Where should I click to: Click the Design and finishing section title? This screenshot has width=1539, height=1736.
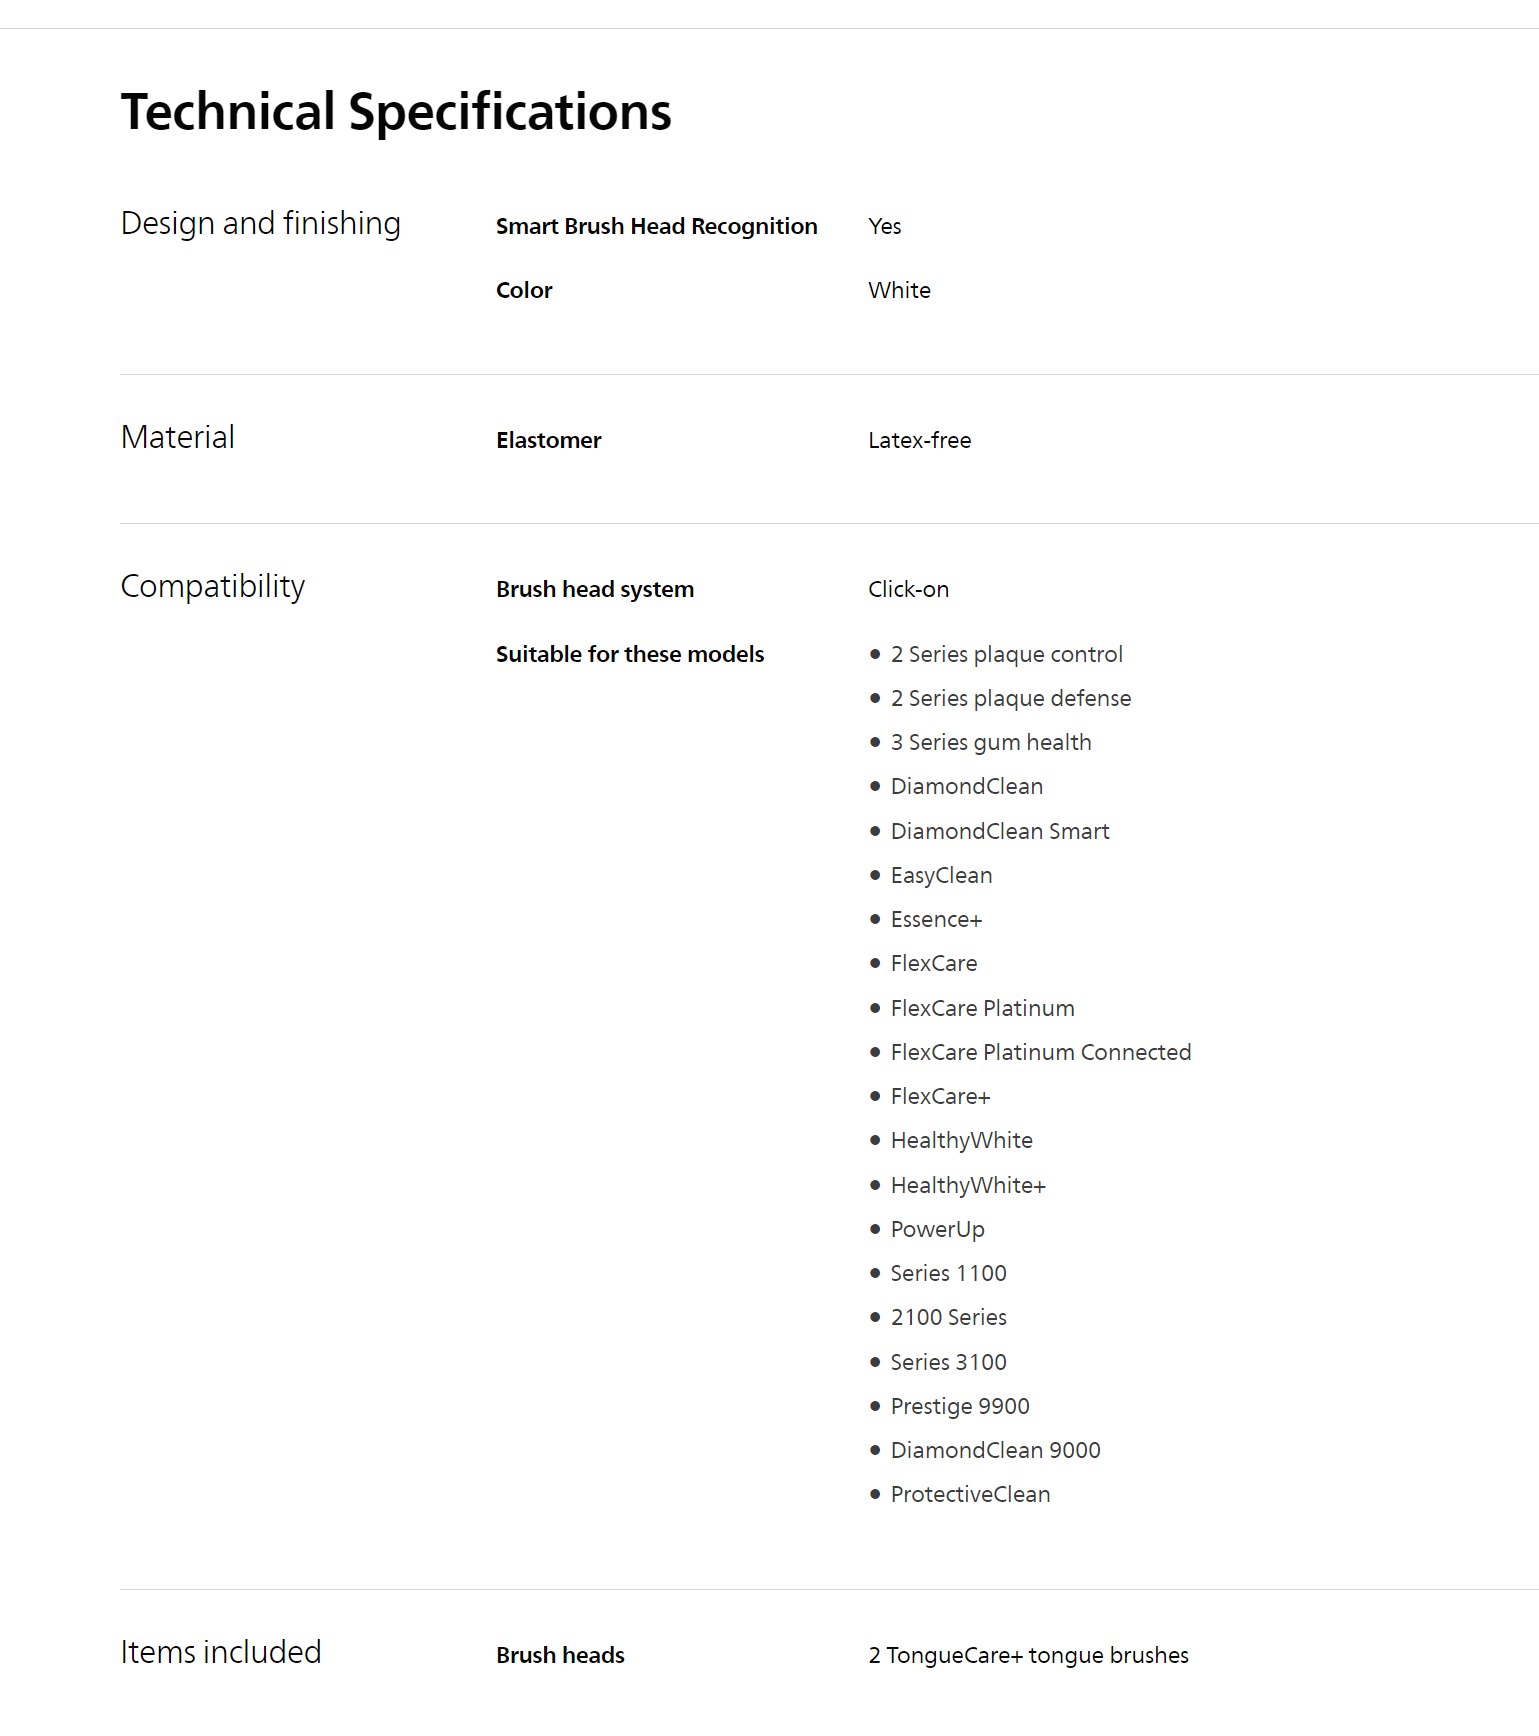click(x=260, y=223)
